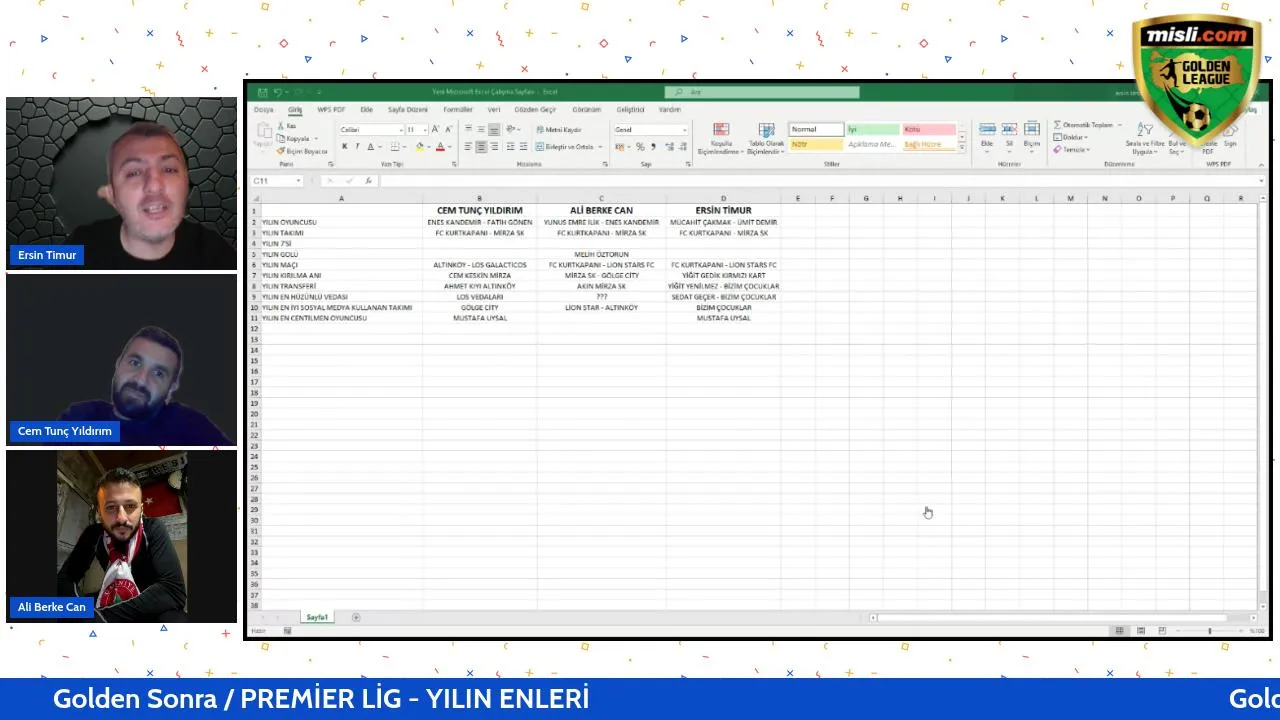Expand the cell styles gallery

(963, 147)
